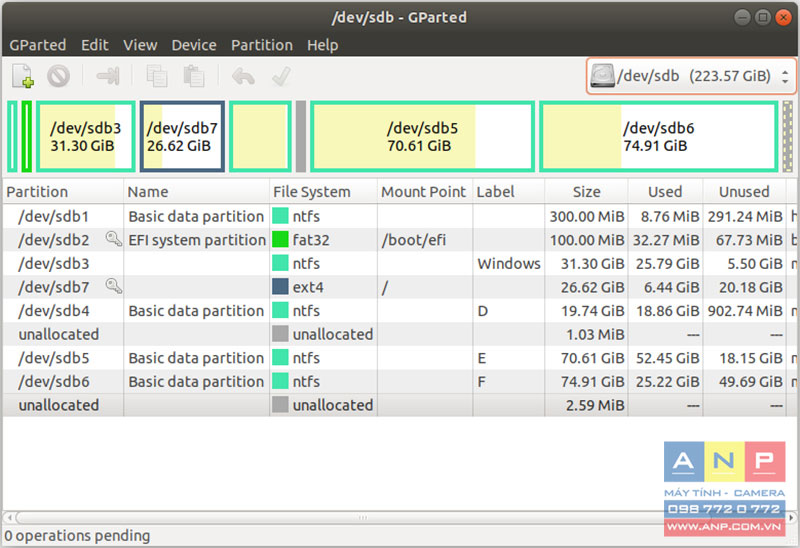The image size is (800, 548).
Task: Open the Edit menu
Action: click(x=95, y=45)
